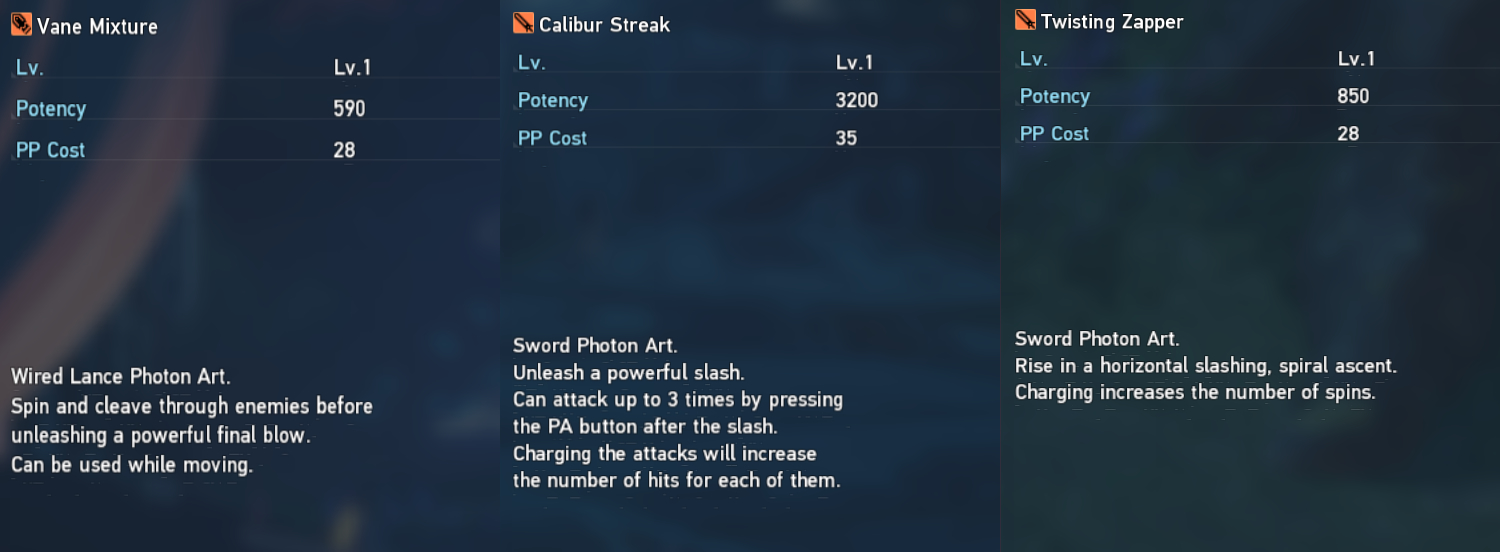
Task: Click Twisting Zapper's PP Cost label
Action: [x=1054, y=134]
